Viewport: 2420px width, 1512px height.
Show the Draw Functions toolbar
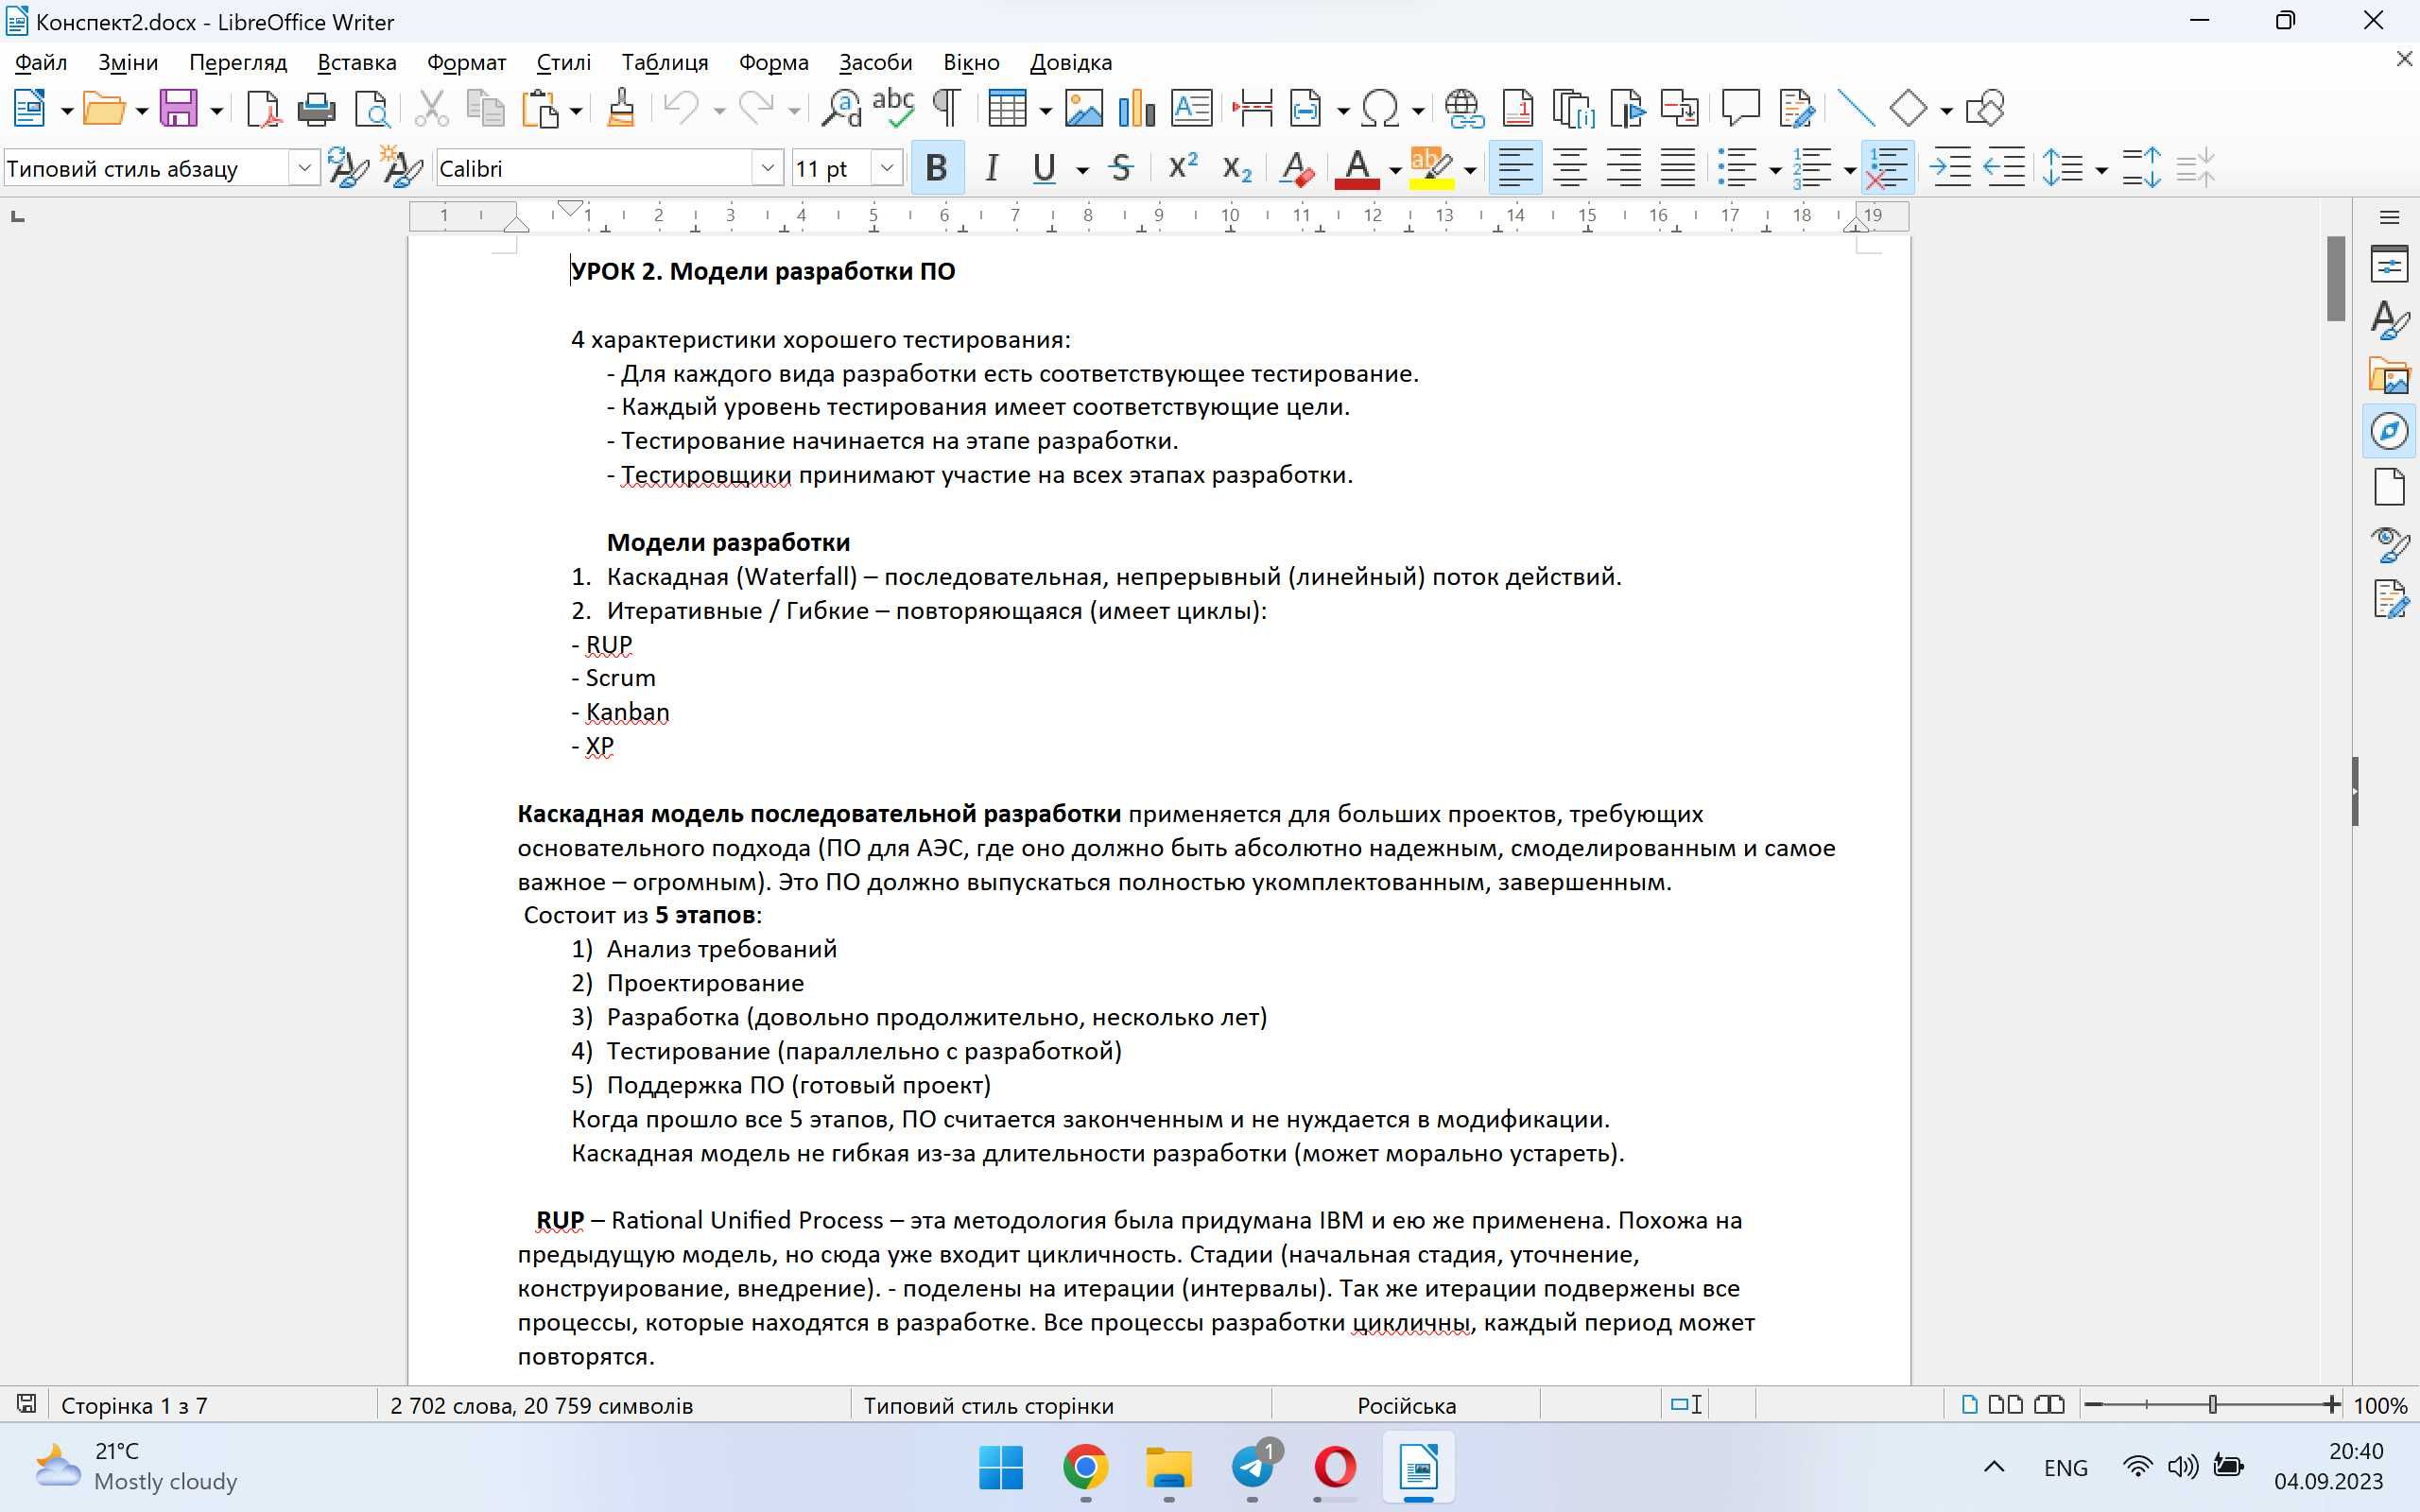pos(1985,108)
